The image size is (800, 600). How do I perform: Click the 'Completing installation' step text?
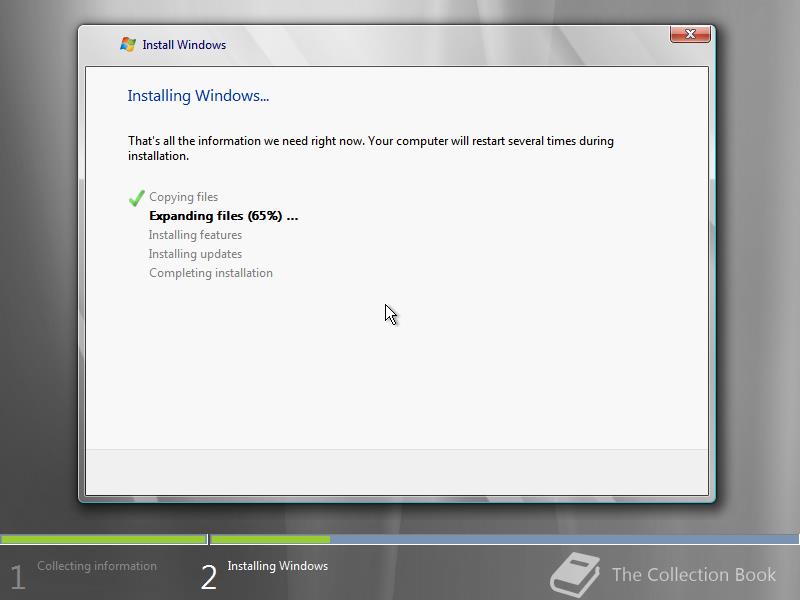tap(211, 273)
